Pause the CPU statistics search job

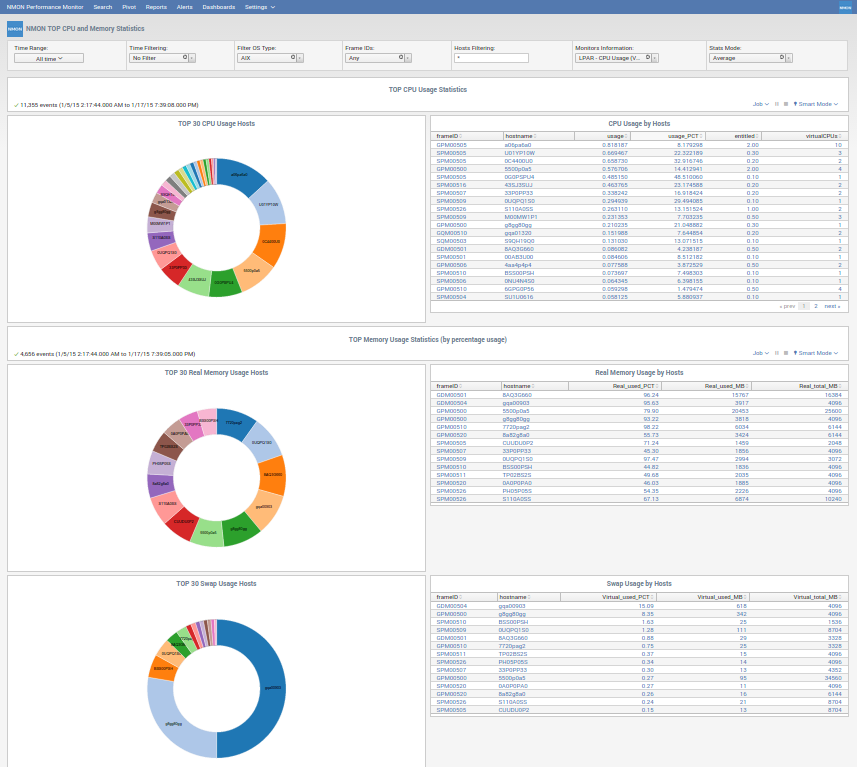point(776,104)
